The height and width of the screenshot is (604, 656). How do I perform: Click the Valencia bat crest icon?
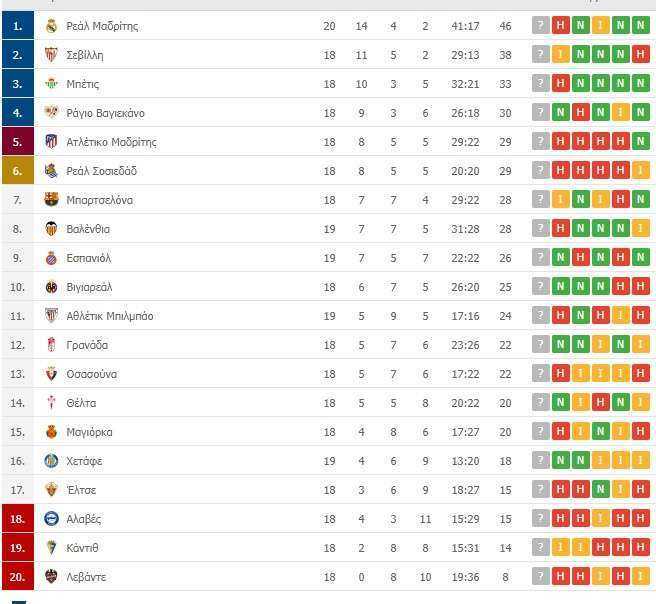[51, 229]
